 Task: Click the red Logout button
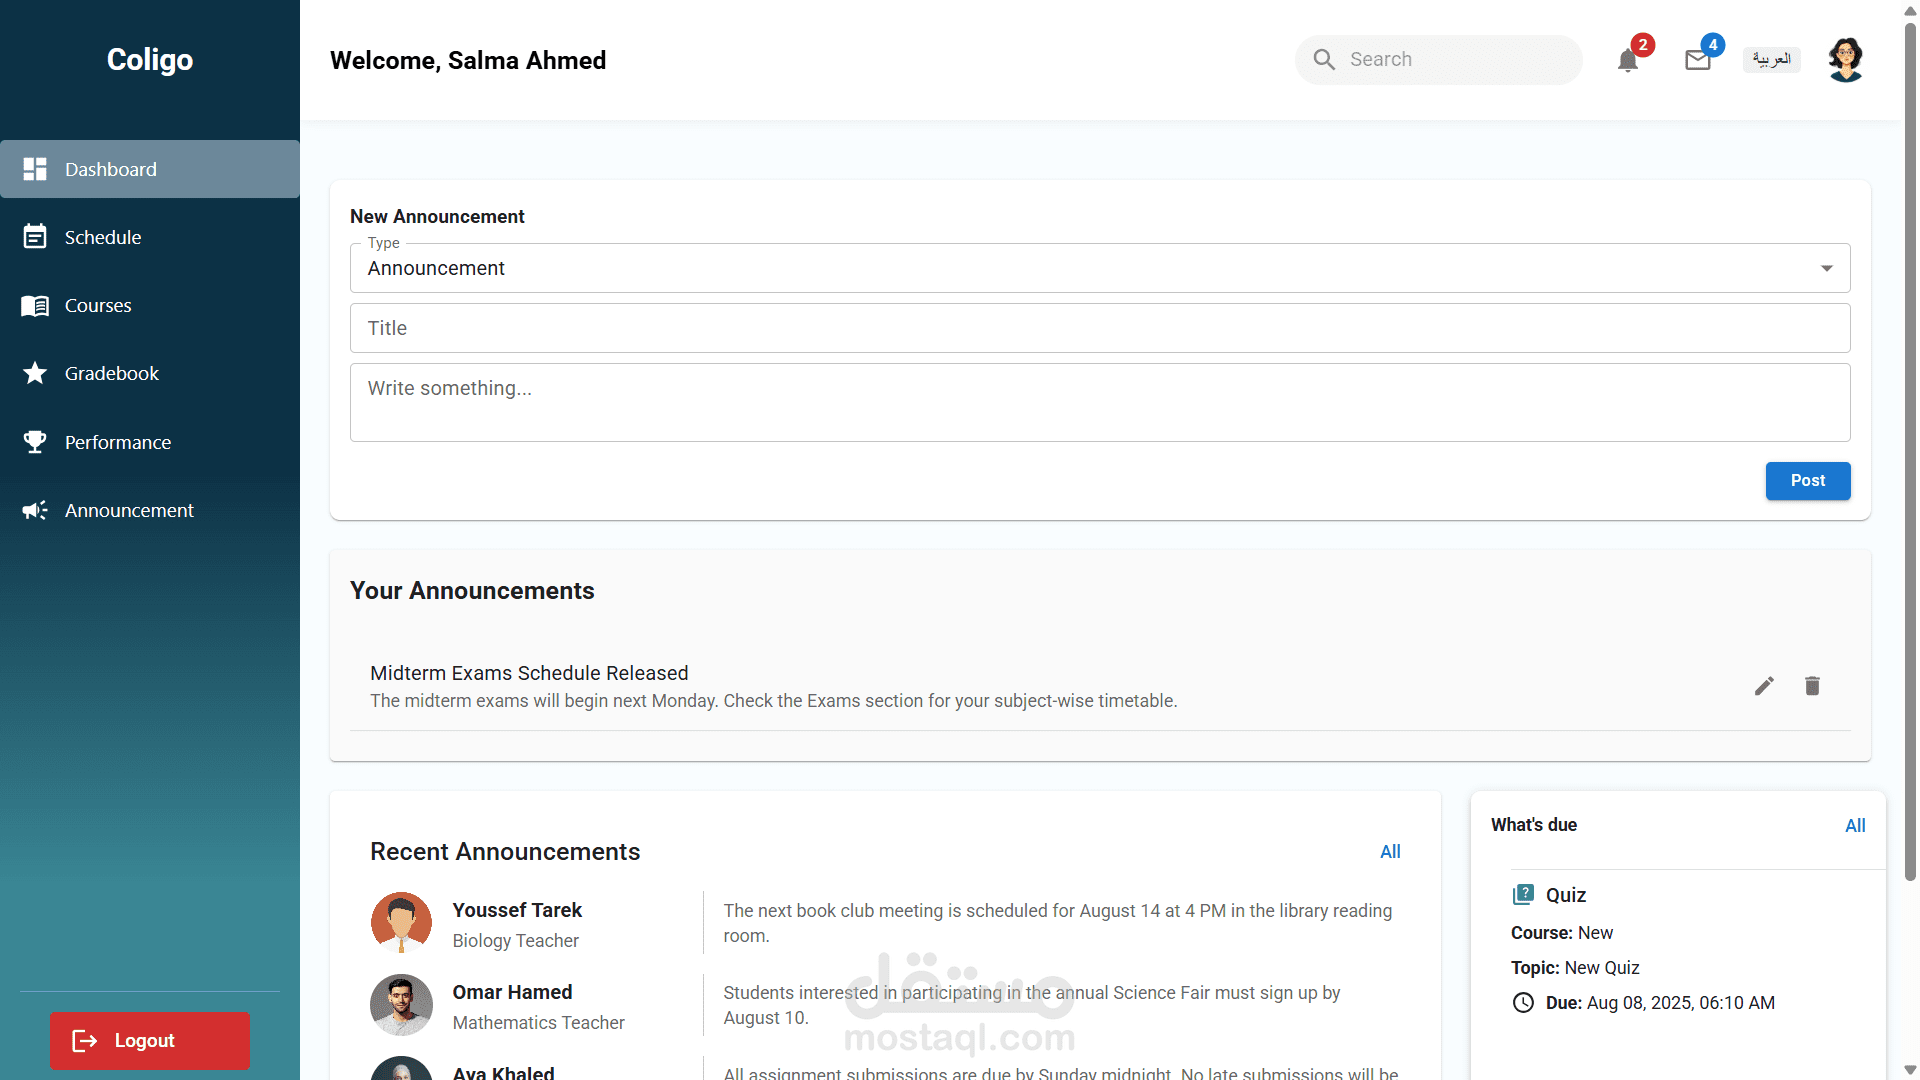[x=150, y=1040]
